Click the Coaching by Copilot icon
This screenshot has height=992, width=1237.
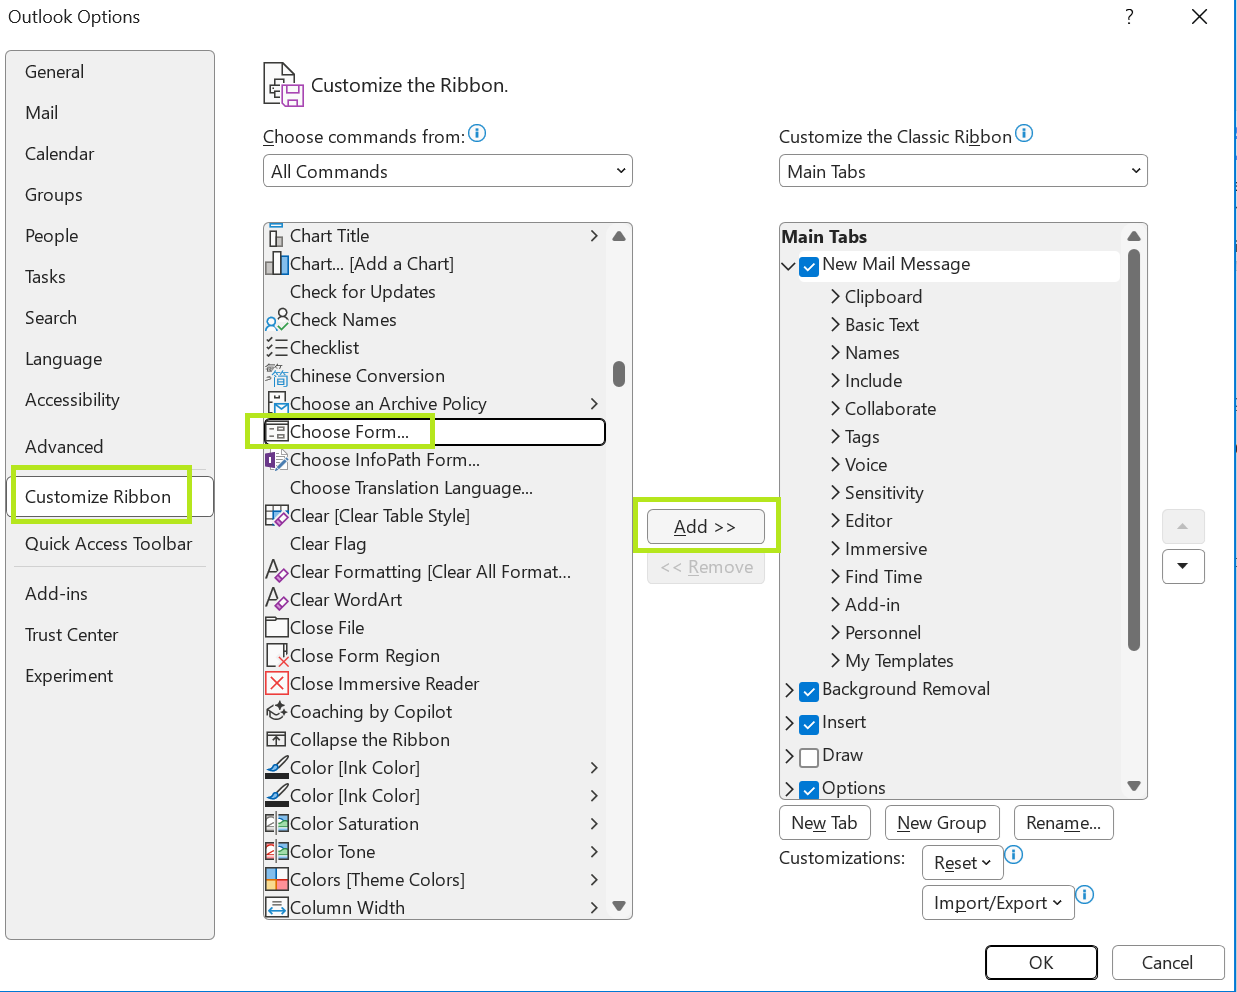(277, 712)
